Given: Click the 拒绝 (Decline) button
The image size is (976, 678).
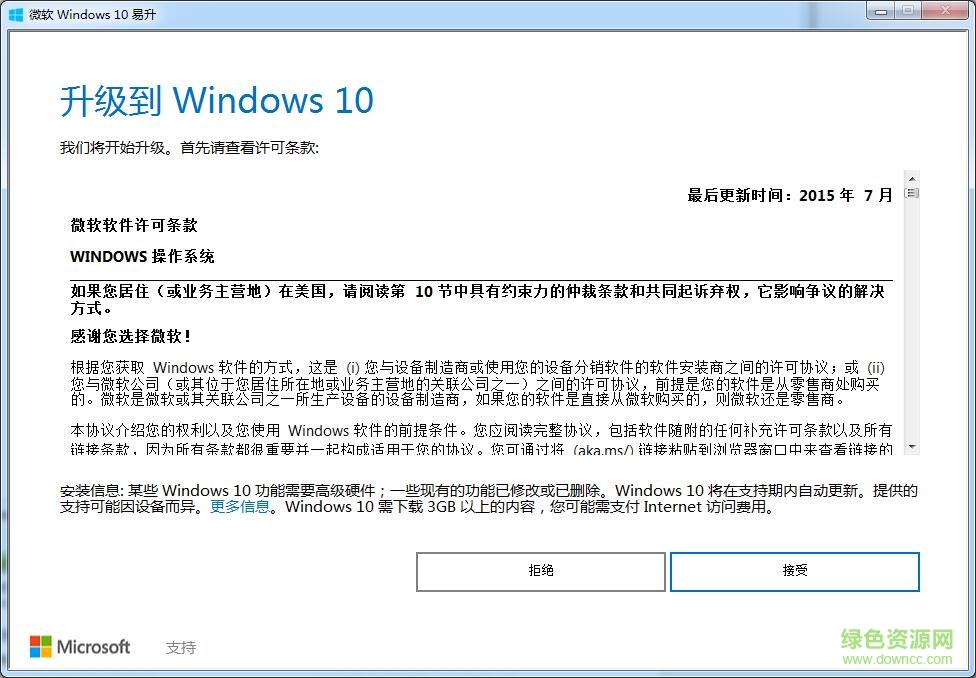Looking at the screenshot, I should pyautogui.click(x=540, y=571).
